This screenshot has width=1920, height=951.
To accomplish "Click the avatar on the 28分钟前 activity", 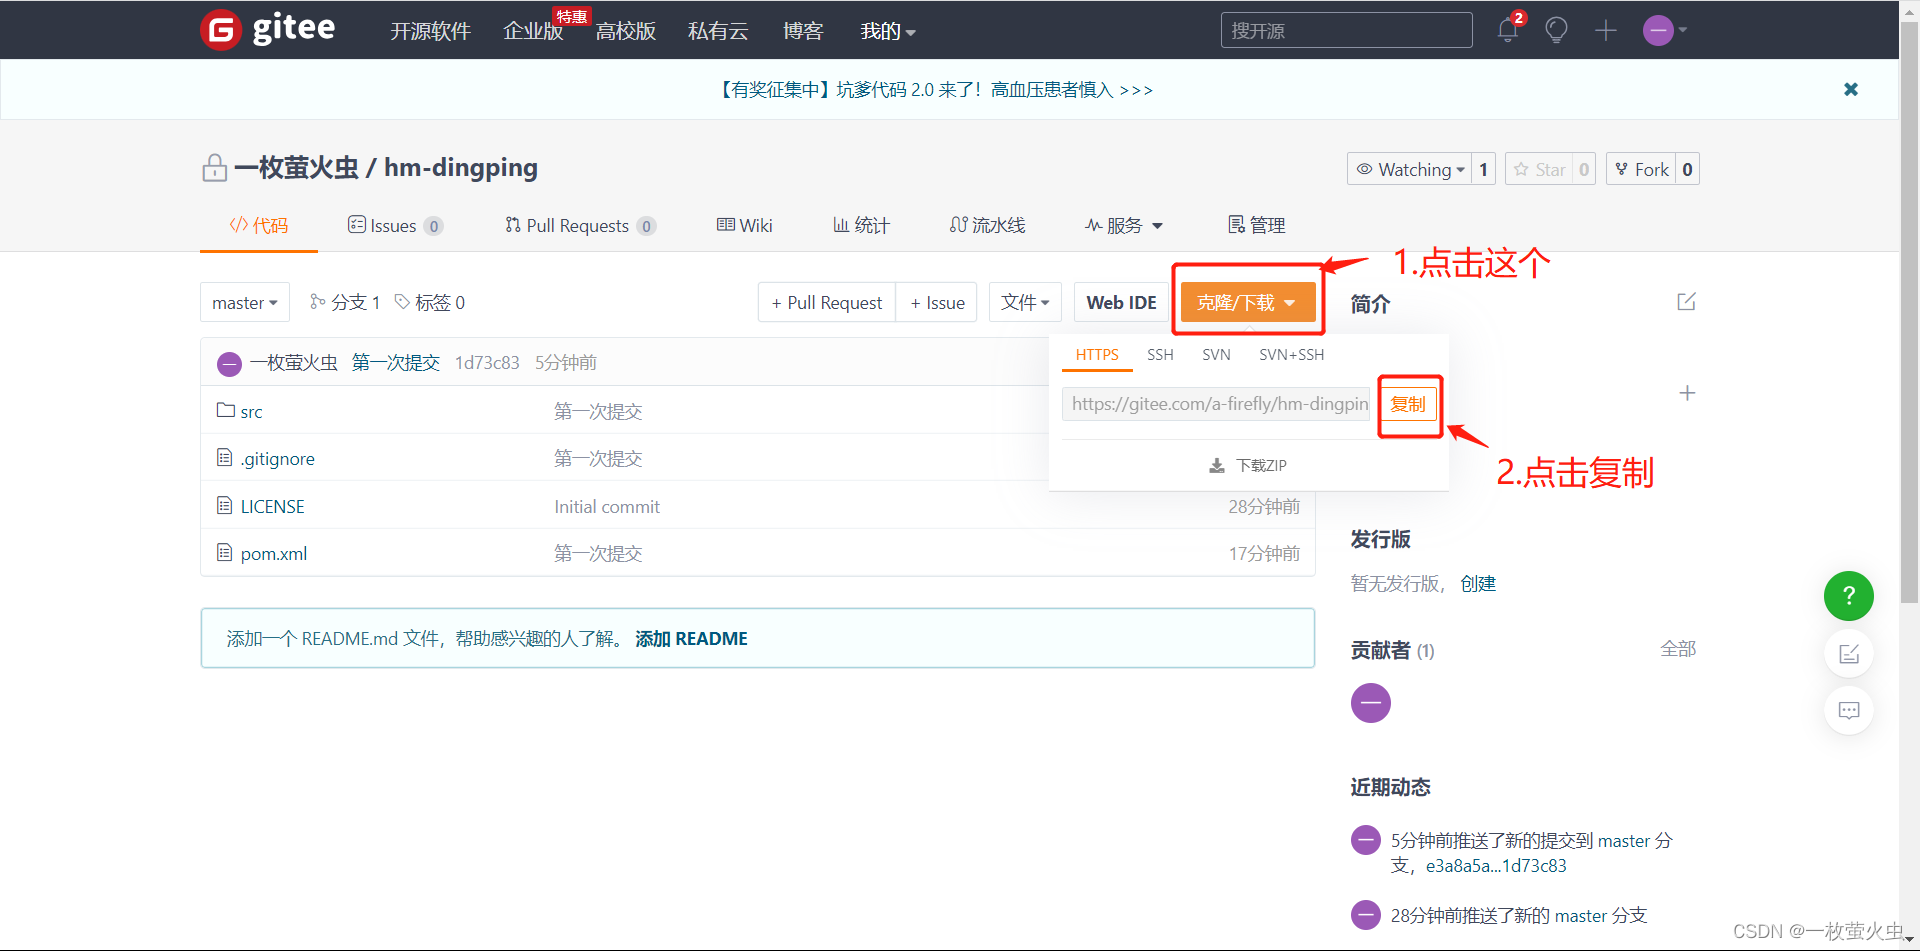I will coord(1366,915).
